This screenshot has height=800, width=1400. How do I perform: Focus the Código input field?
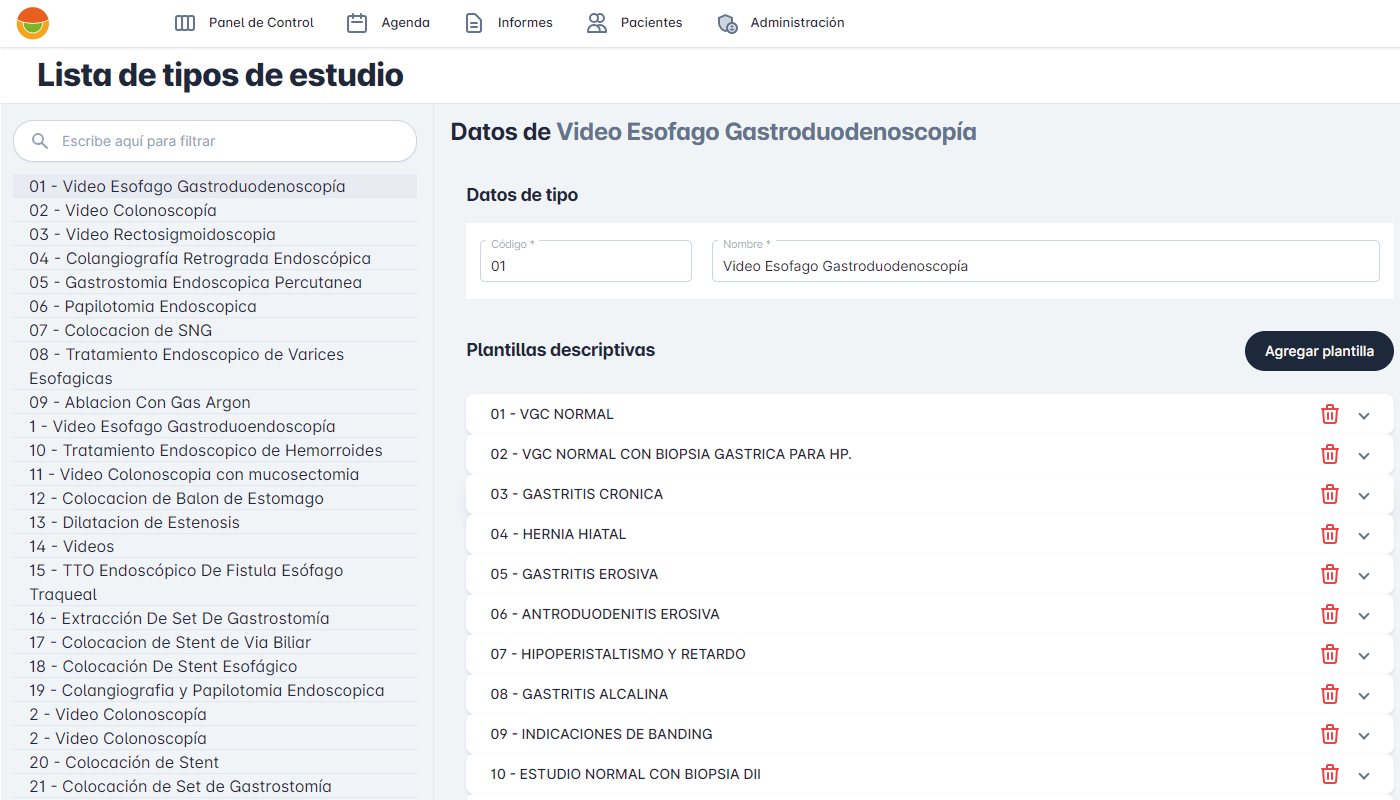pos(586,261)
